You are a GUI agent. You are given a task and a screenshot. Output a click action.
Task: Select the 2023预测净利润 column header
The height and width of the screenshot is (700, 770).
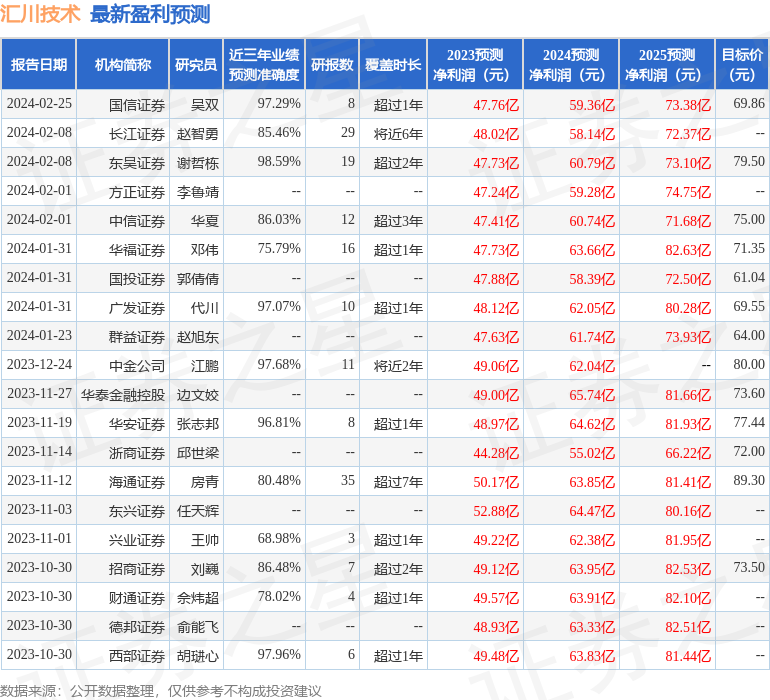tap(475, 64)
